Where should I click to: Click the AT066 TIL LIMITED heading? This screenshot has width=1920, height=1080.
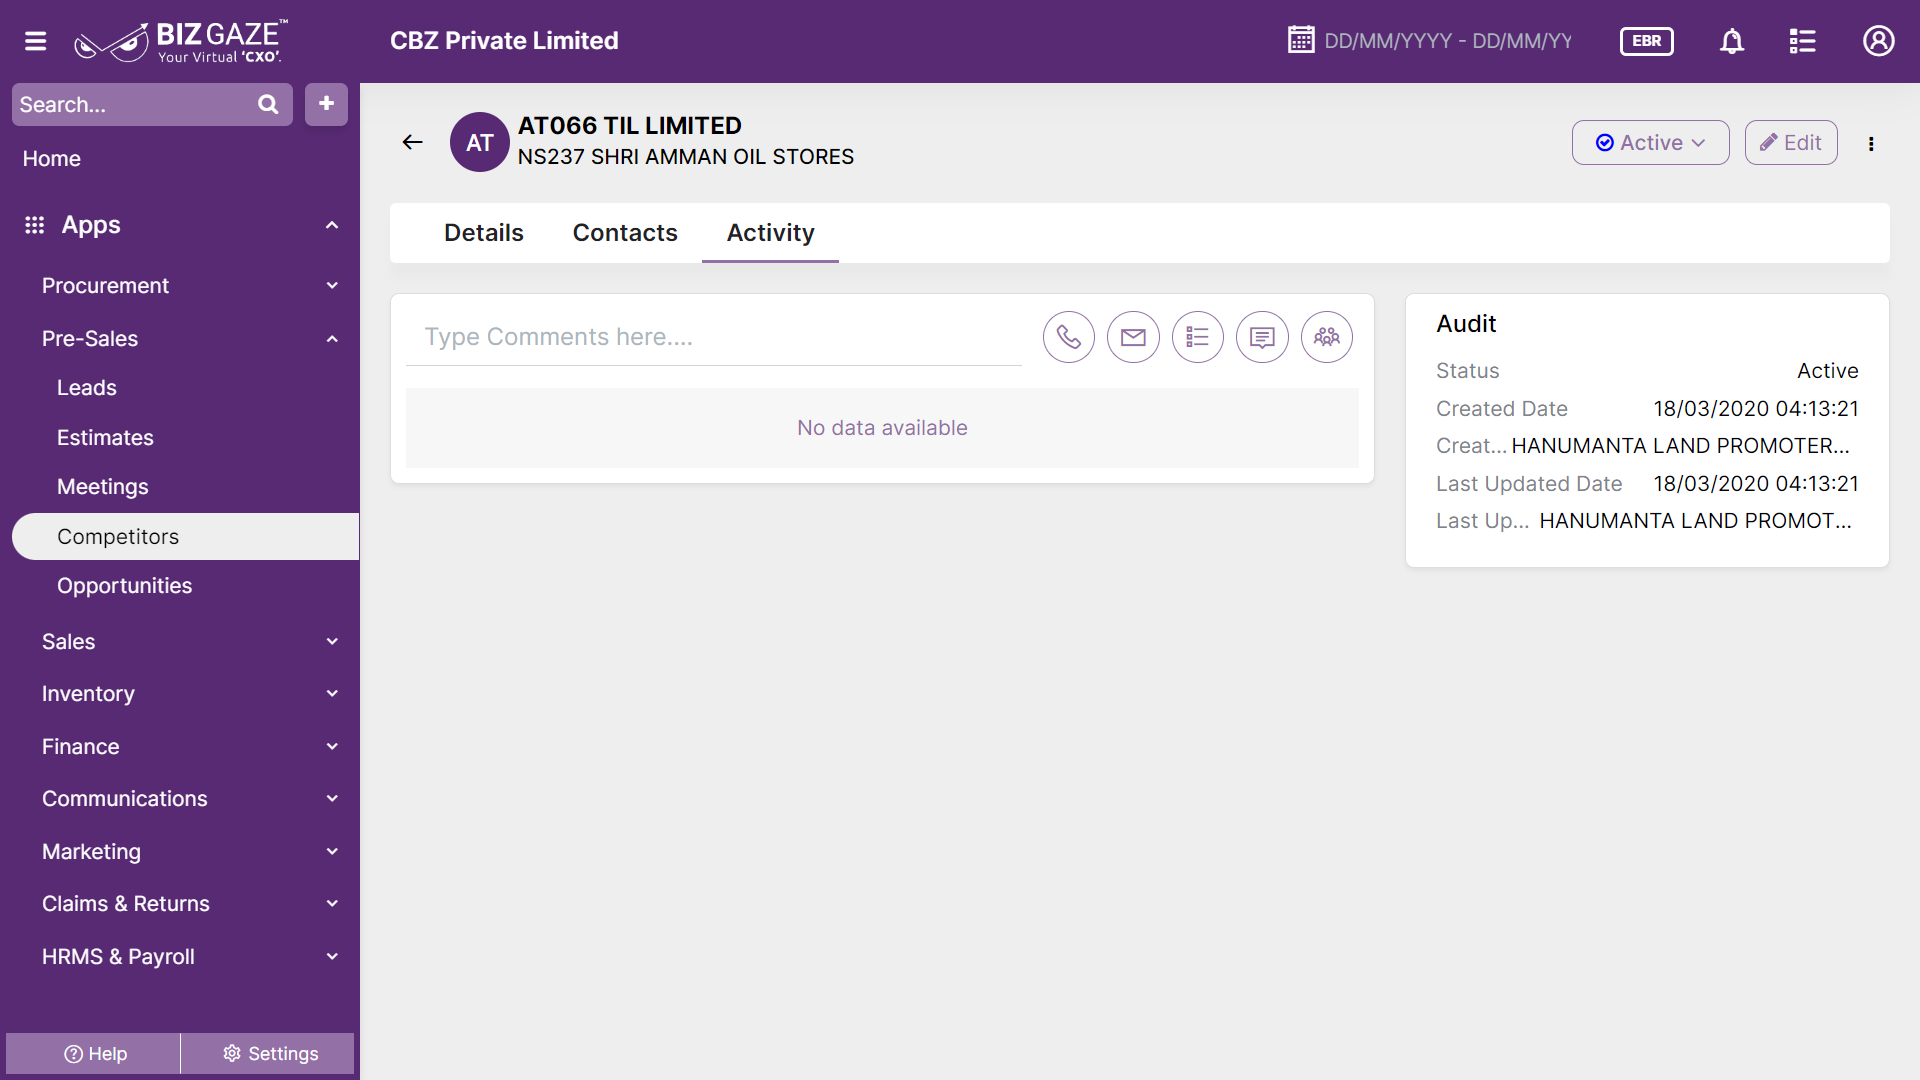click(x=630, y=126)
